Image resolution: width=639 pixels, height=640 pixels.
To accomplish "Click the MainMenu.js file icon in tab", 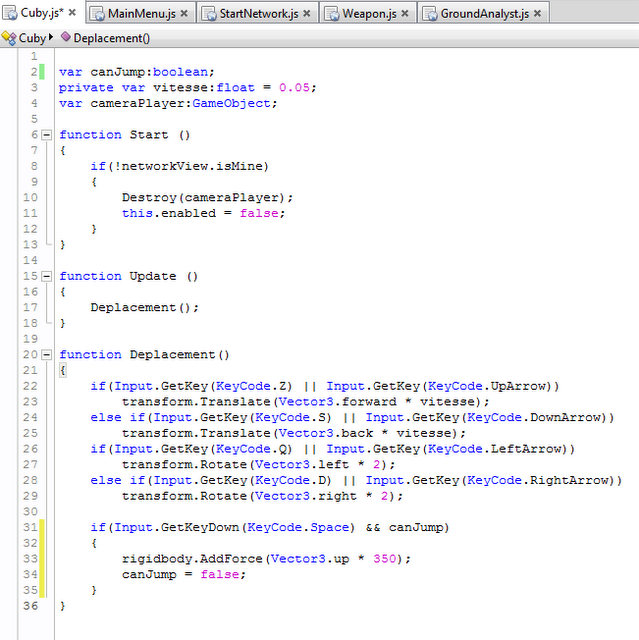I will coord(97,14).
